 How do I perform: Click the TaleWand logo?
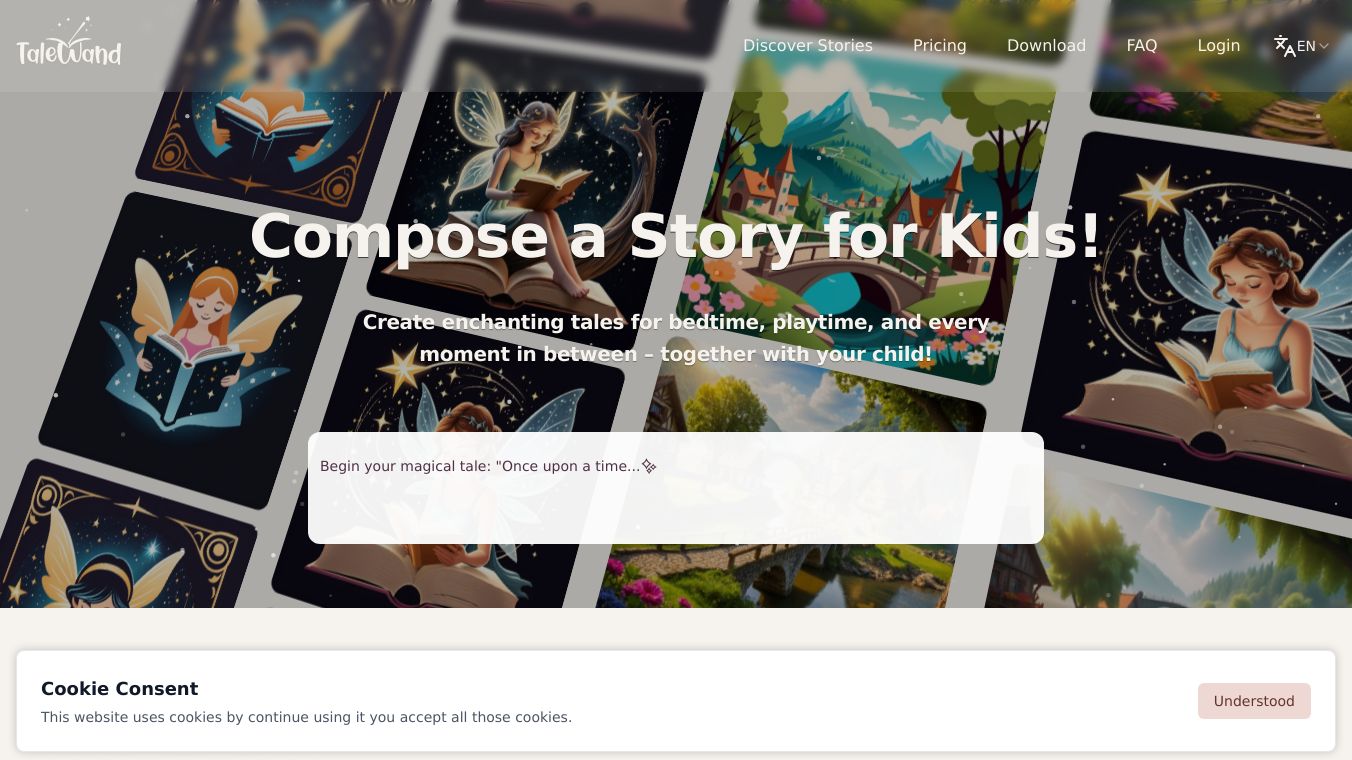(69, 45)
